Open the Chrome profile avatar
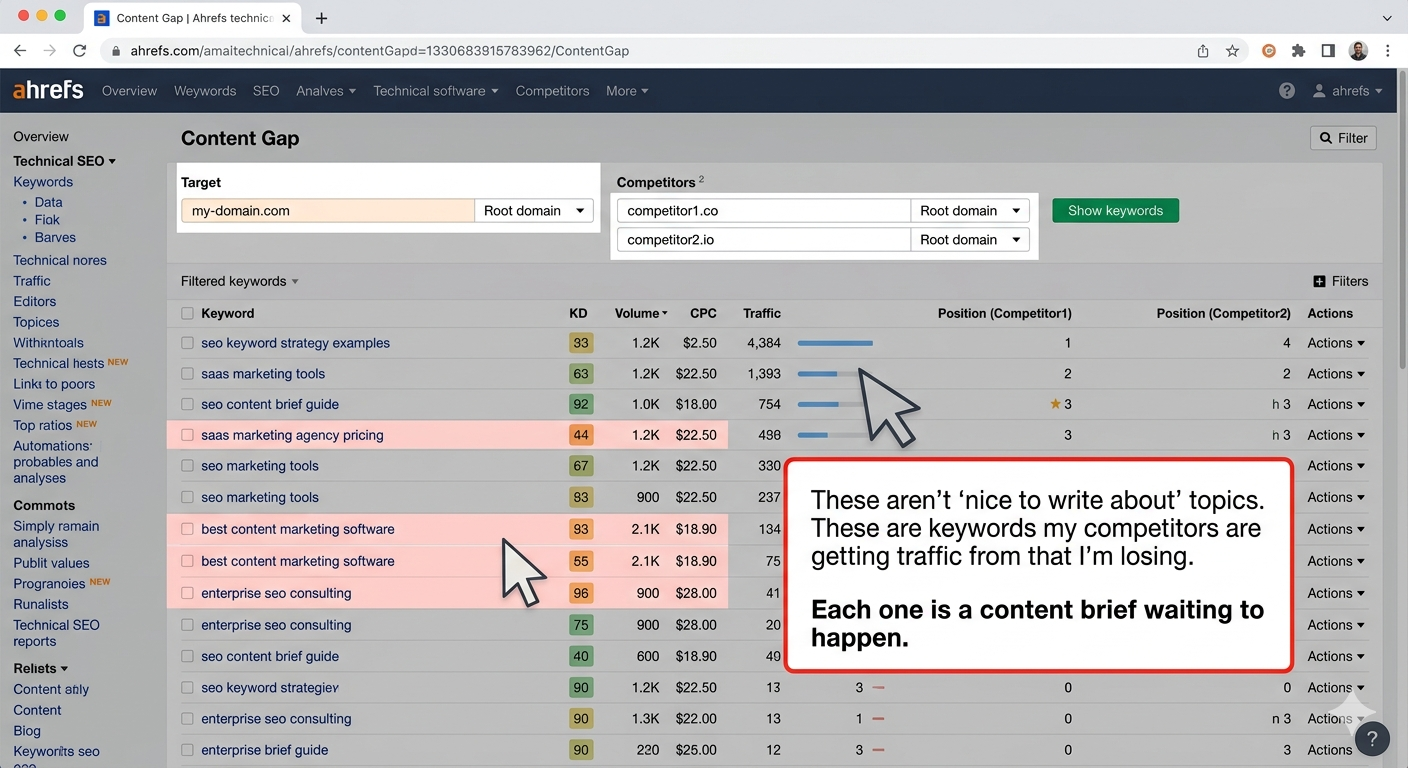1408x768 pixels. [1358, 51]
